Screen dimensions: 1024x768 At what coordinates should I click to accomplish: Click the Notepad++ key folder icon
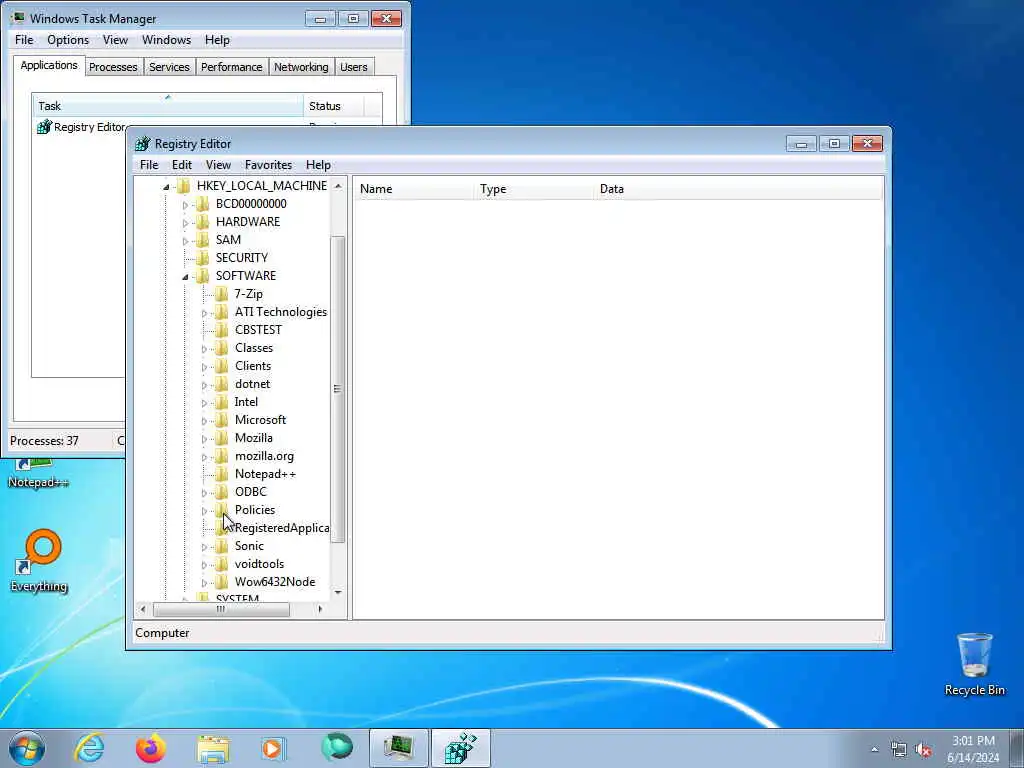(x=221, y=474)
